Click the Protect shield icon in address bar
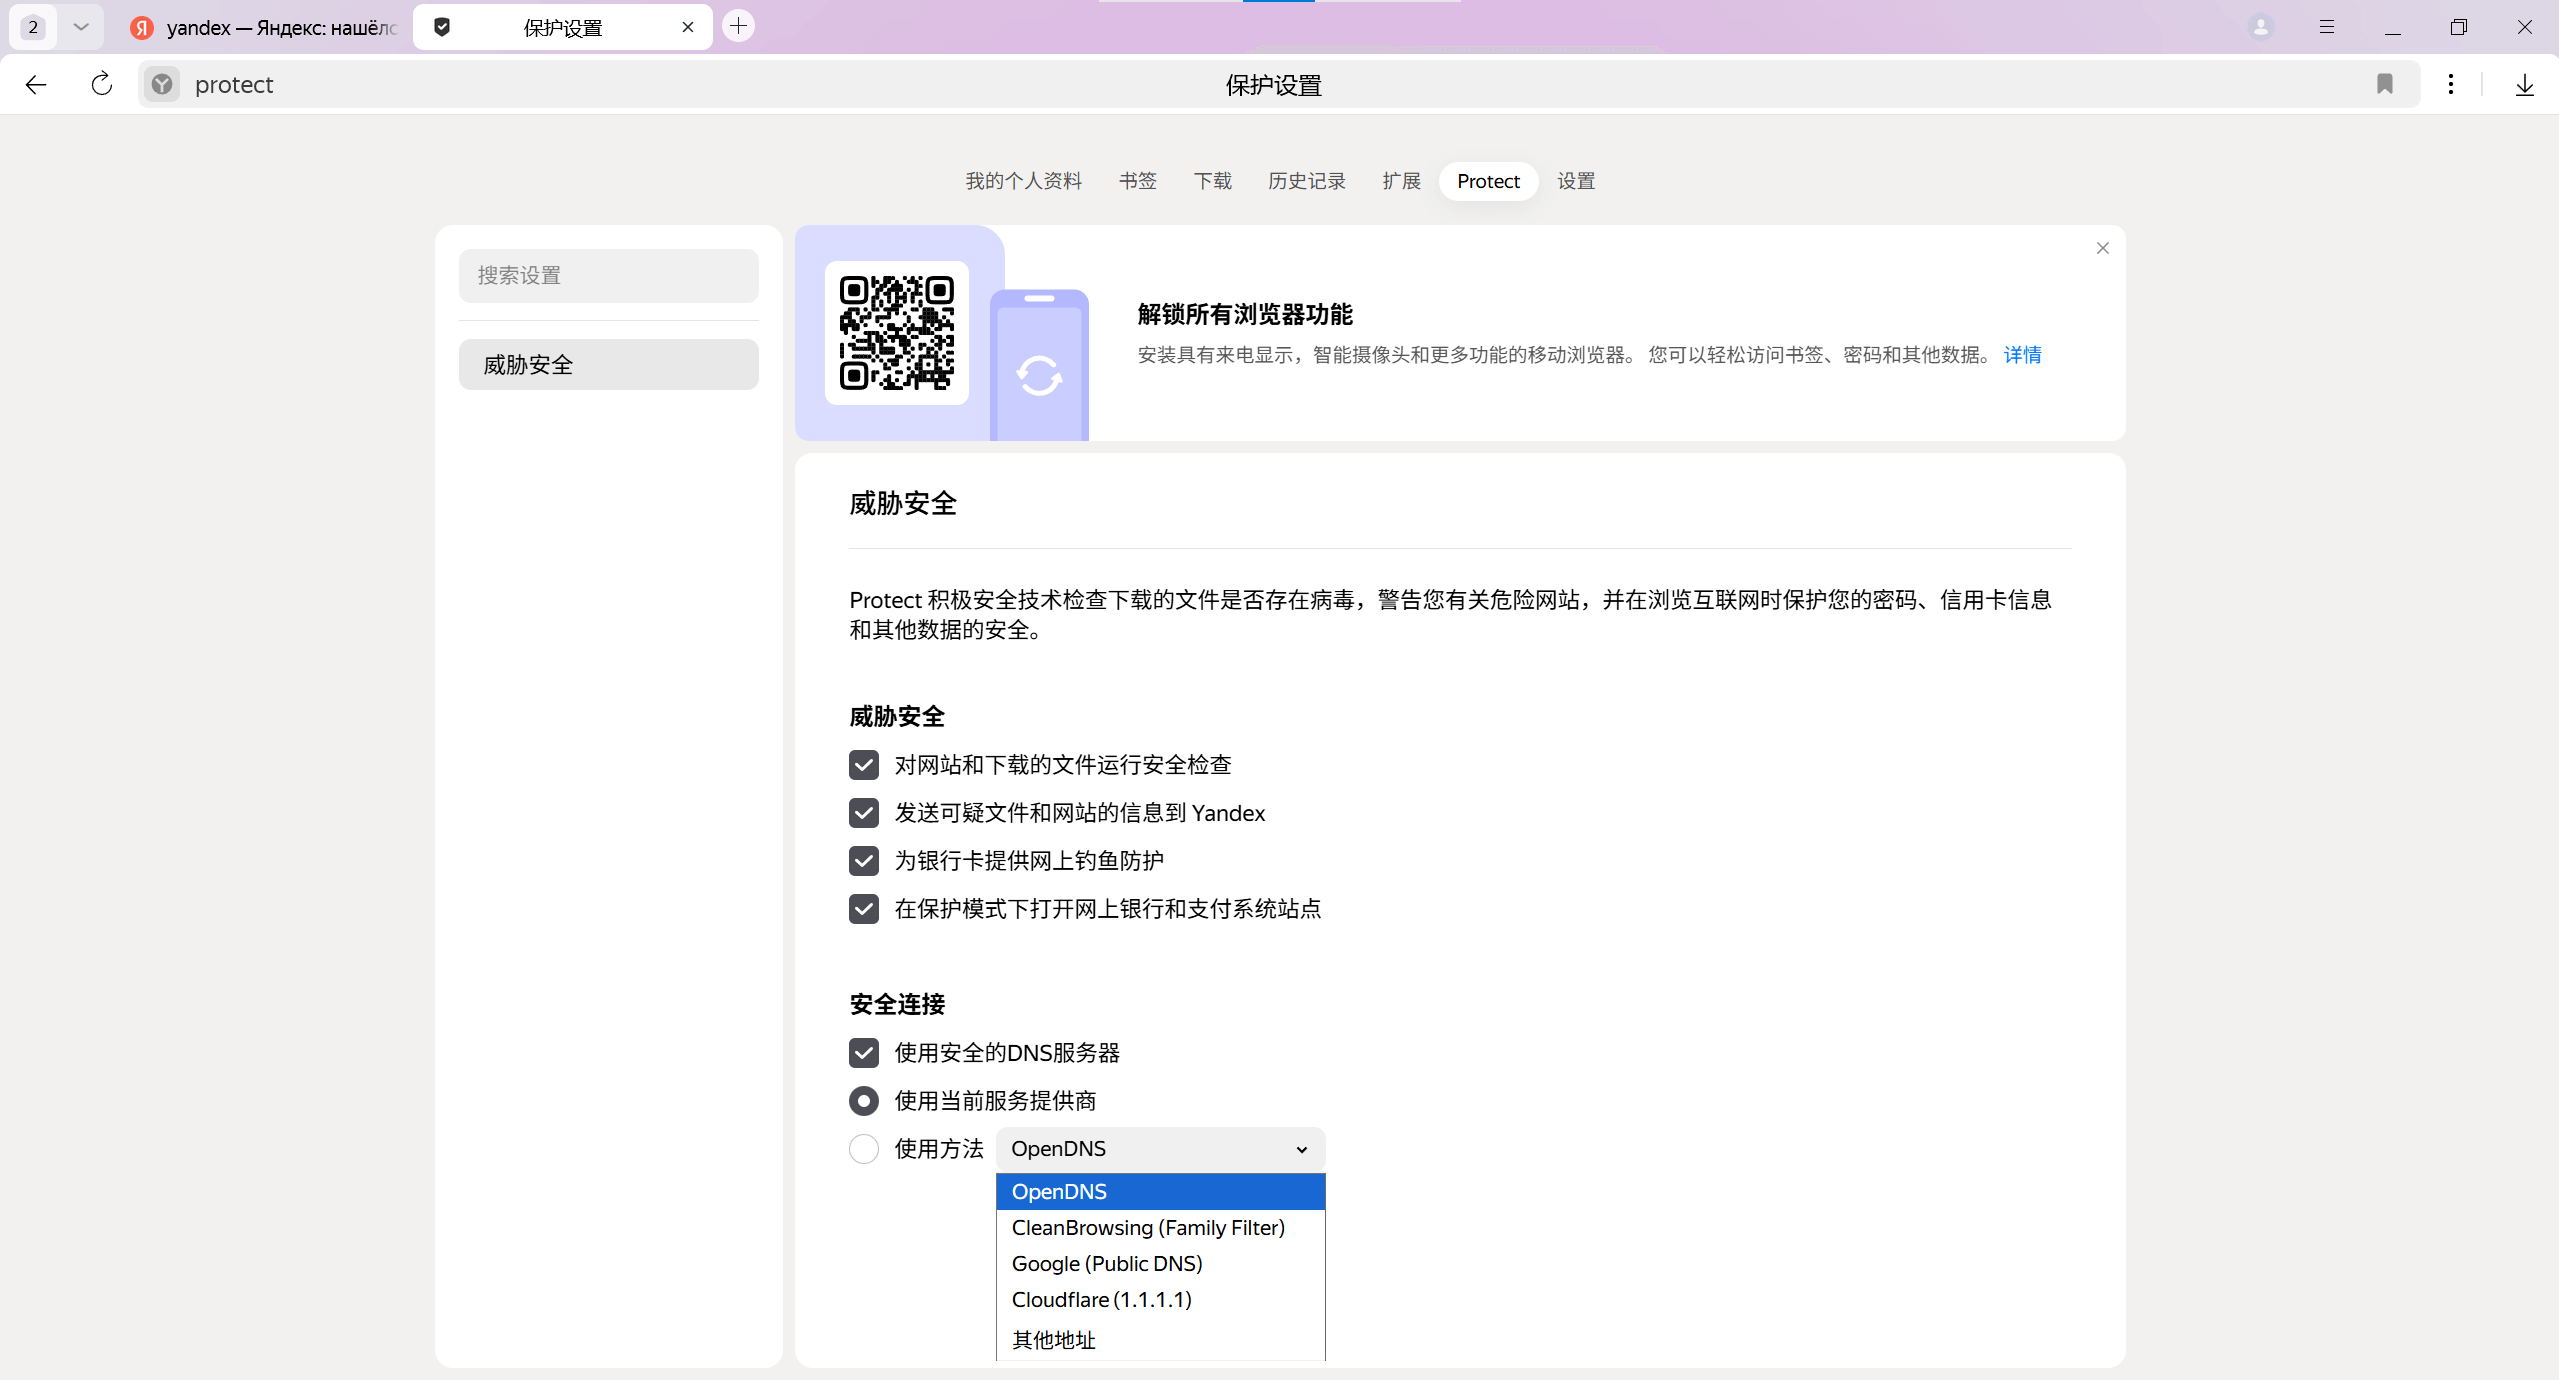Image resolution: width=2559 pixels, height=1380 pixels. (162, 85)
